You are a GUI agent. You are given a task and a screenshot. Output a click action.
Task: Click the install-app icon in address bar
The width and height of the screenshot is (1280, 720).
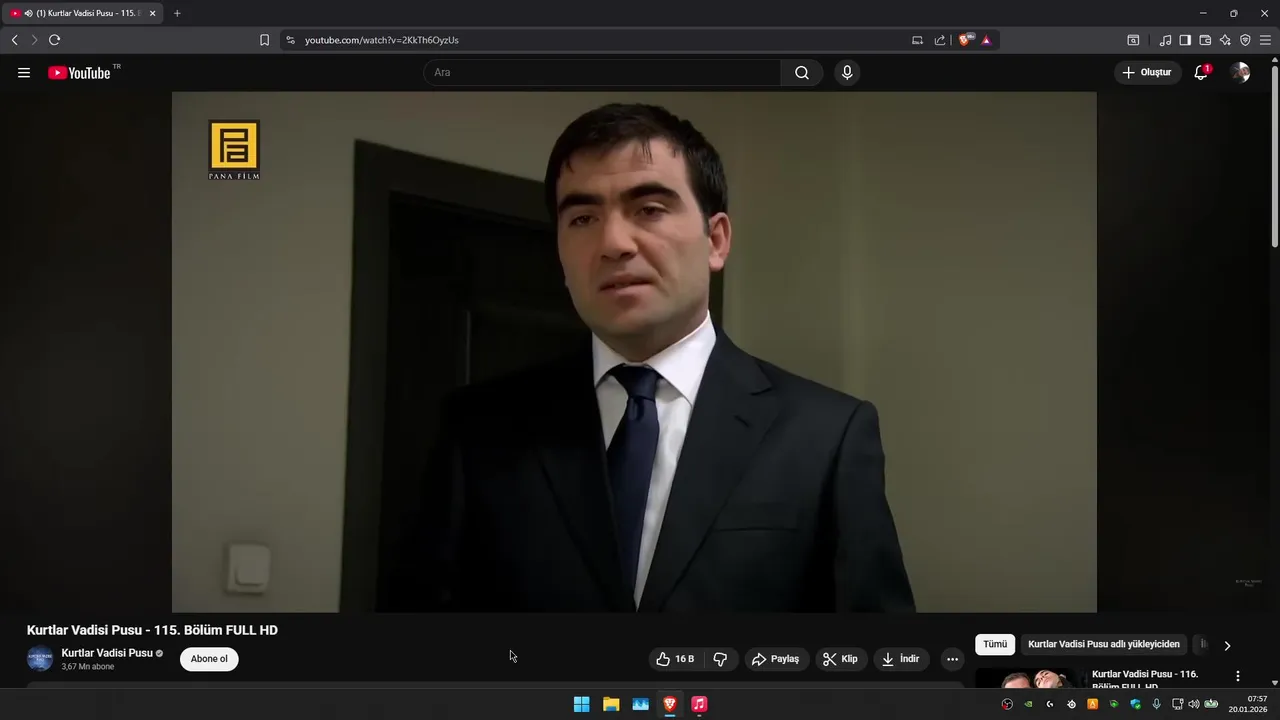(917, 40)
